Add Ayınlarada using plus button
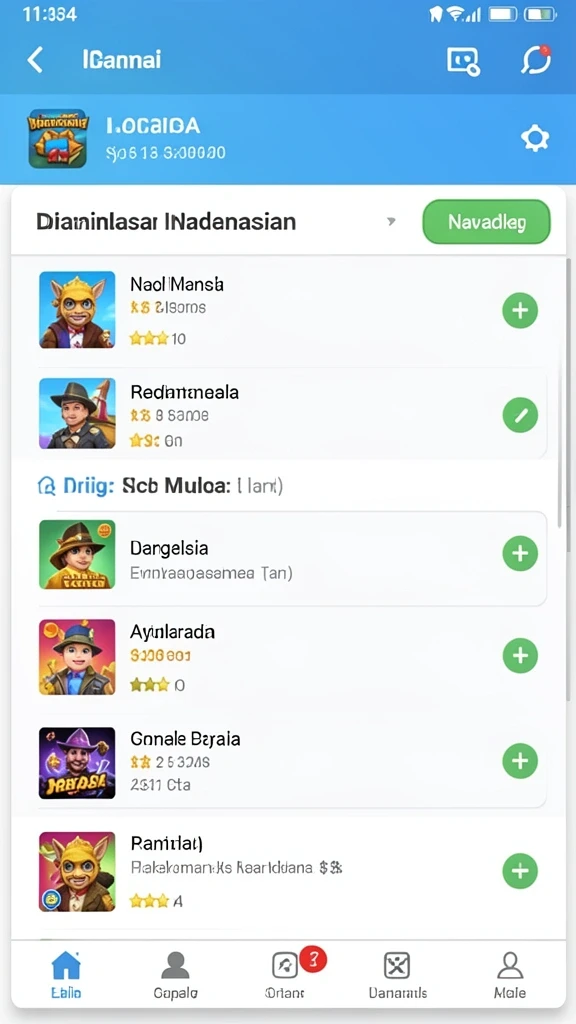The height and width of the screenshot is (1024, 576). tap(520, 656)
